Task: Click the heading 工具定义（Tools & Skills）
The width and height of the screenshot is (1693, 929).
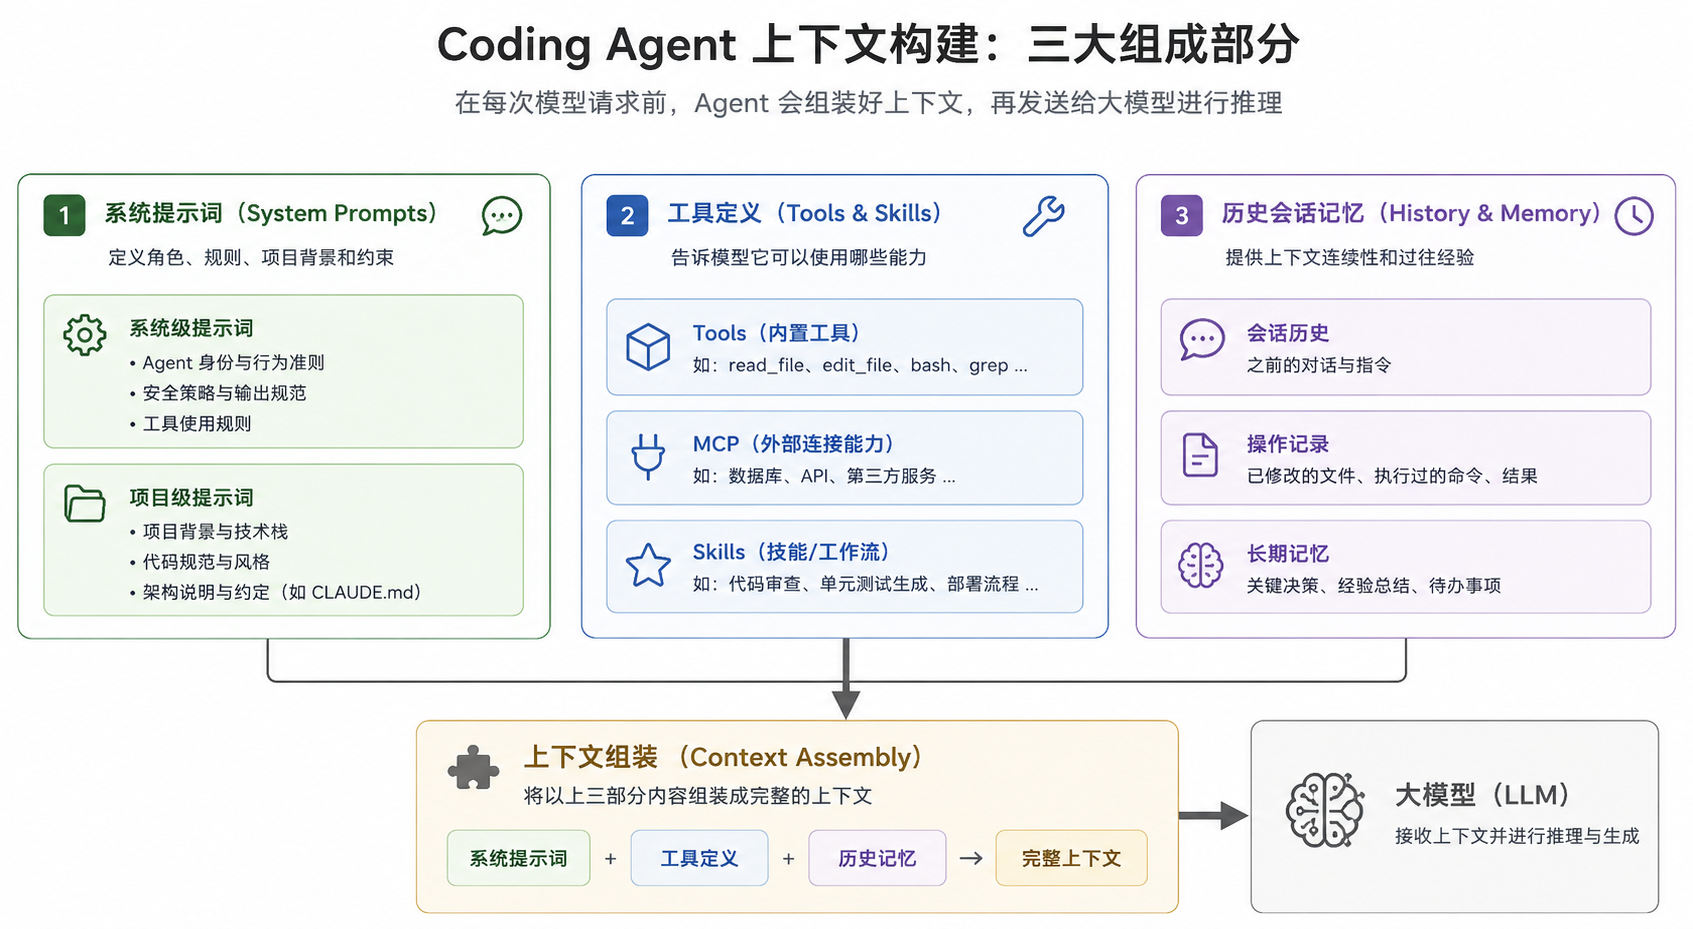Action: click(805, 213)
